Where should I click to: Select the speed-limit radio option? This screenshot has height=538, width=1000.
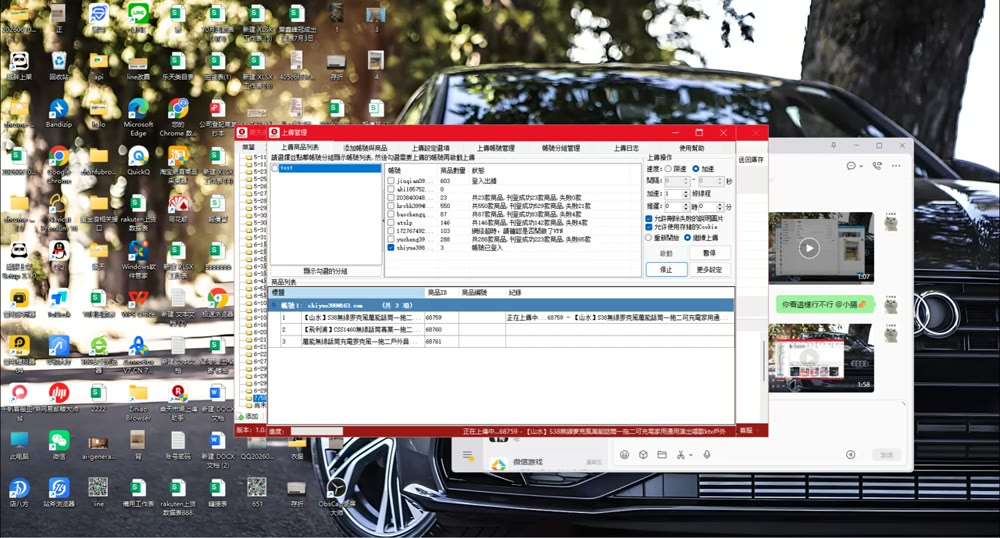pos(668,169)
